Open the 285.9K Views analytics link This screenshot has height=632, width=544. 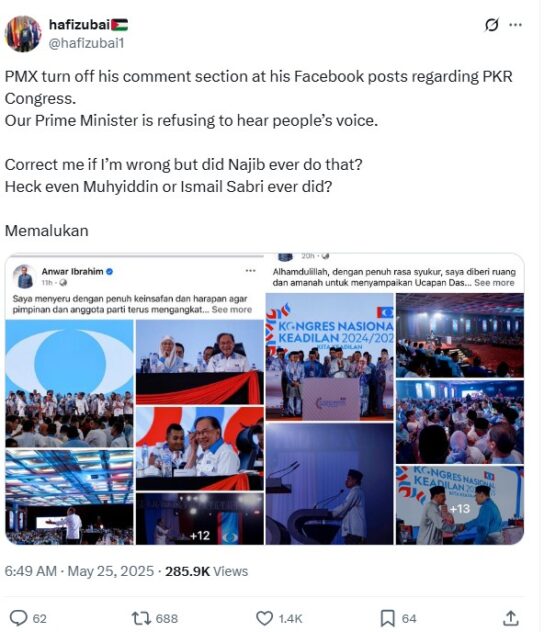point(206,571)
